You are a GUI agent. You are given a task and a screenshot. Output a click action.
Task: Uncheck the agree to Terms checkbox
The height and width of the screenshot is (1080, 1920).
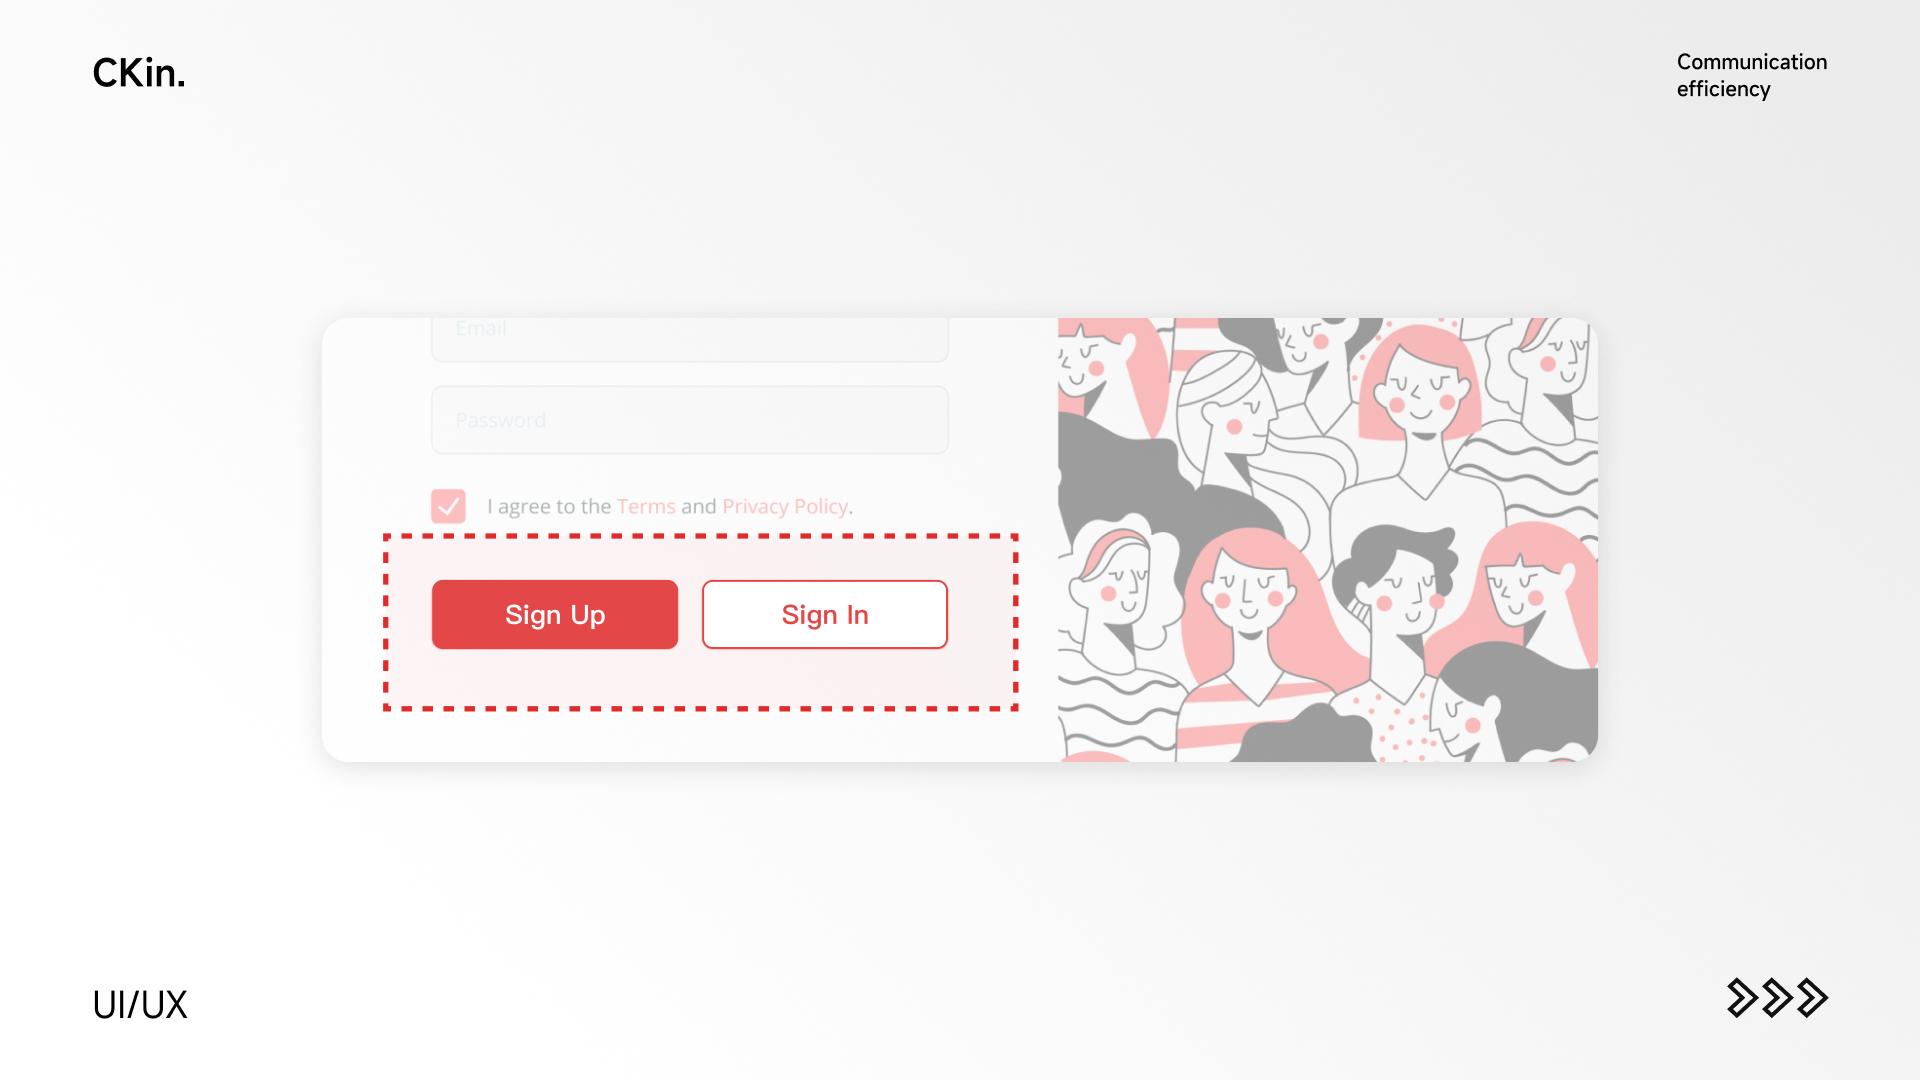click(448, 506)
